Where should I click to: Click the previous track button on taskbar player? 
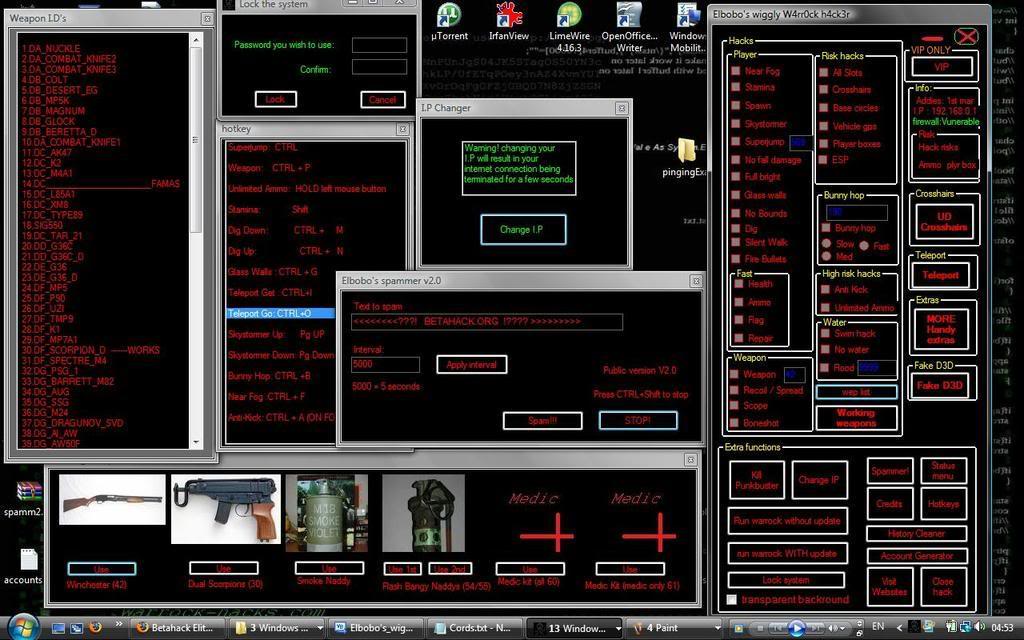777,628
